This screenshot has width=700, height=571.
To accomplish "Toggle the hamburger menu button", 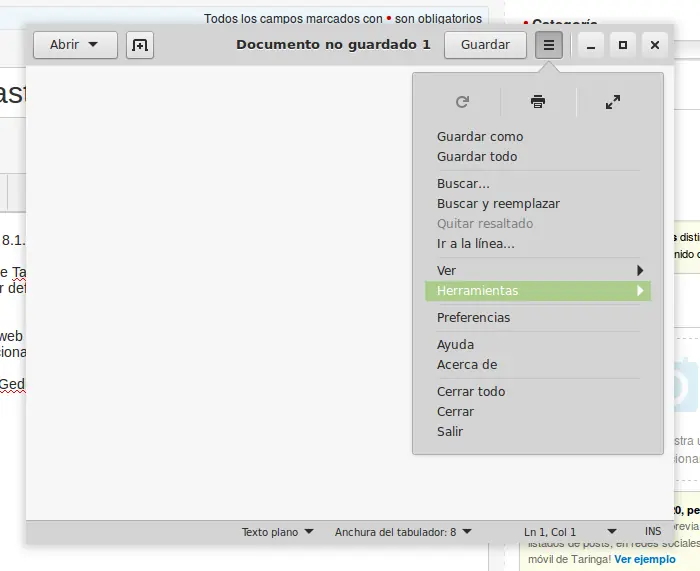I will (549, 45).
